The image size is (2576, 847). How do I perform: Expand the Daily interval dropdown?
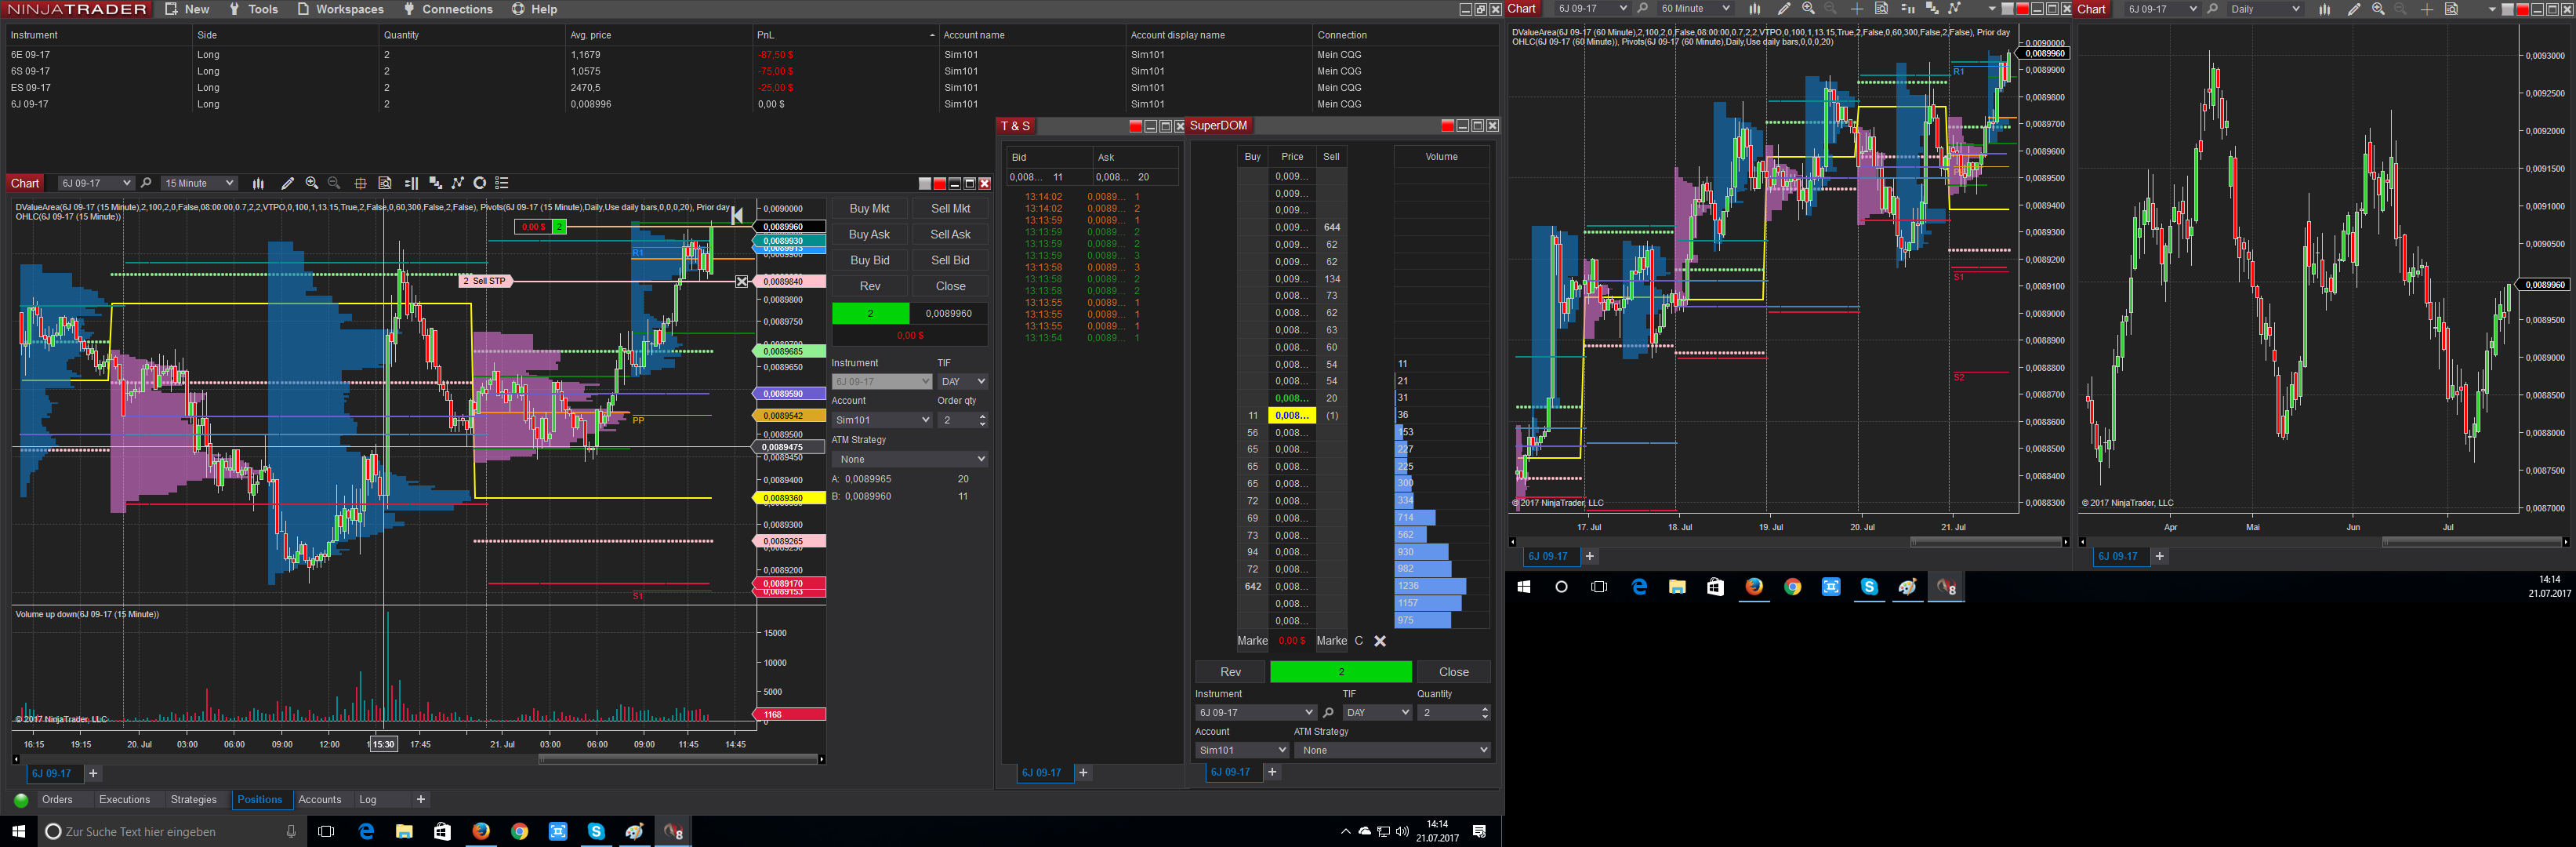(x=2295, y=9)
